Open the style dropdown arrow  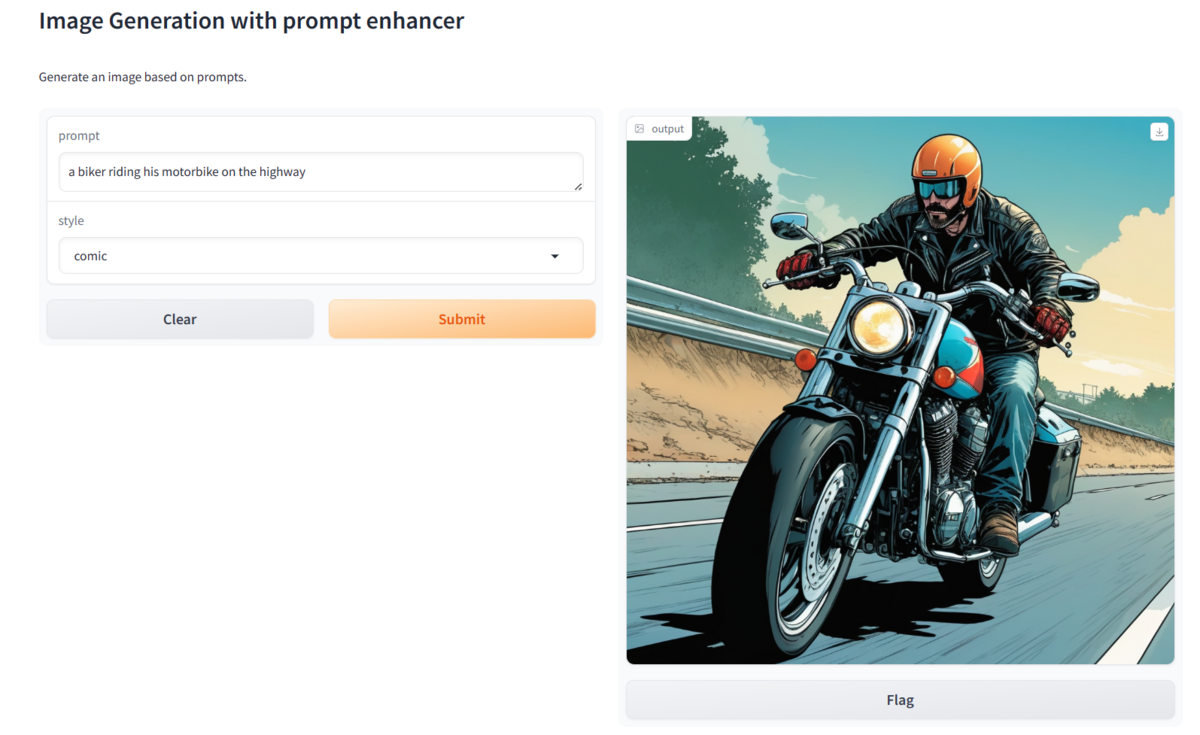(x=555, y=256)
